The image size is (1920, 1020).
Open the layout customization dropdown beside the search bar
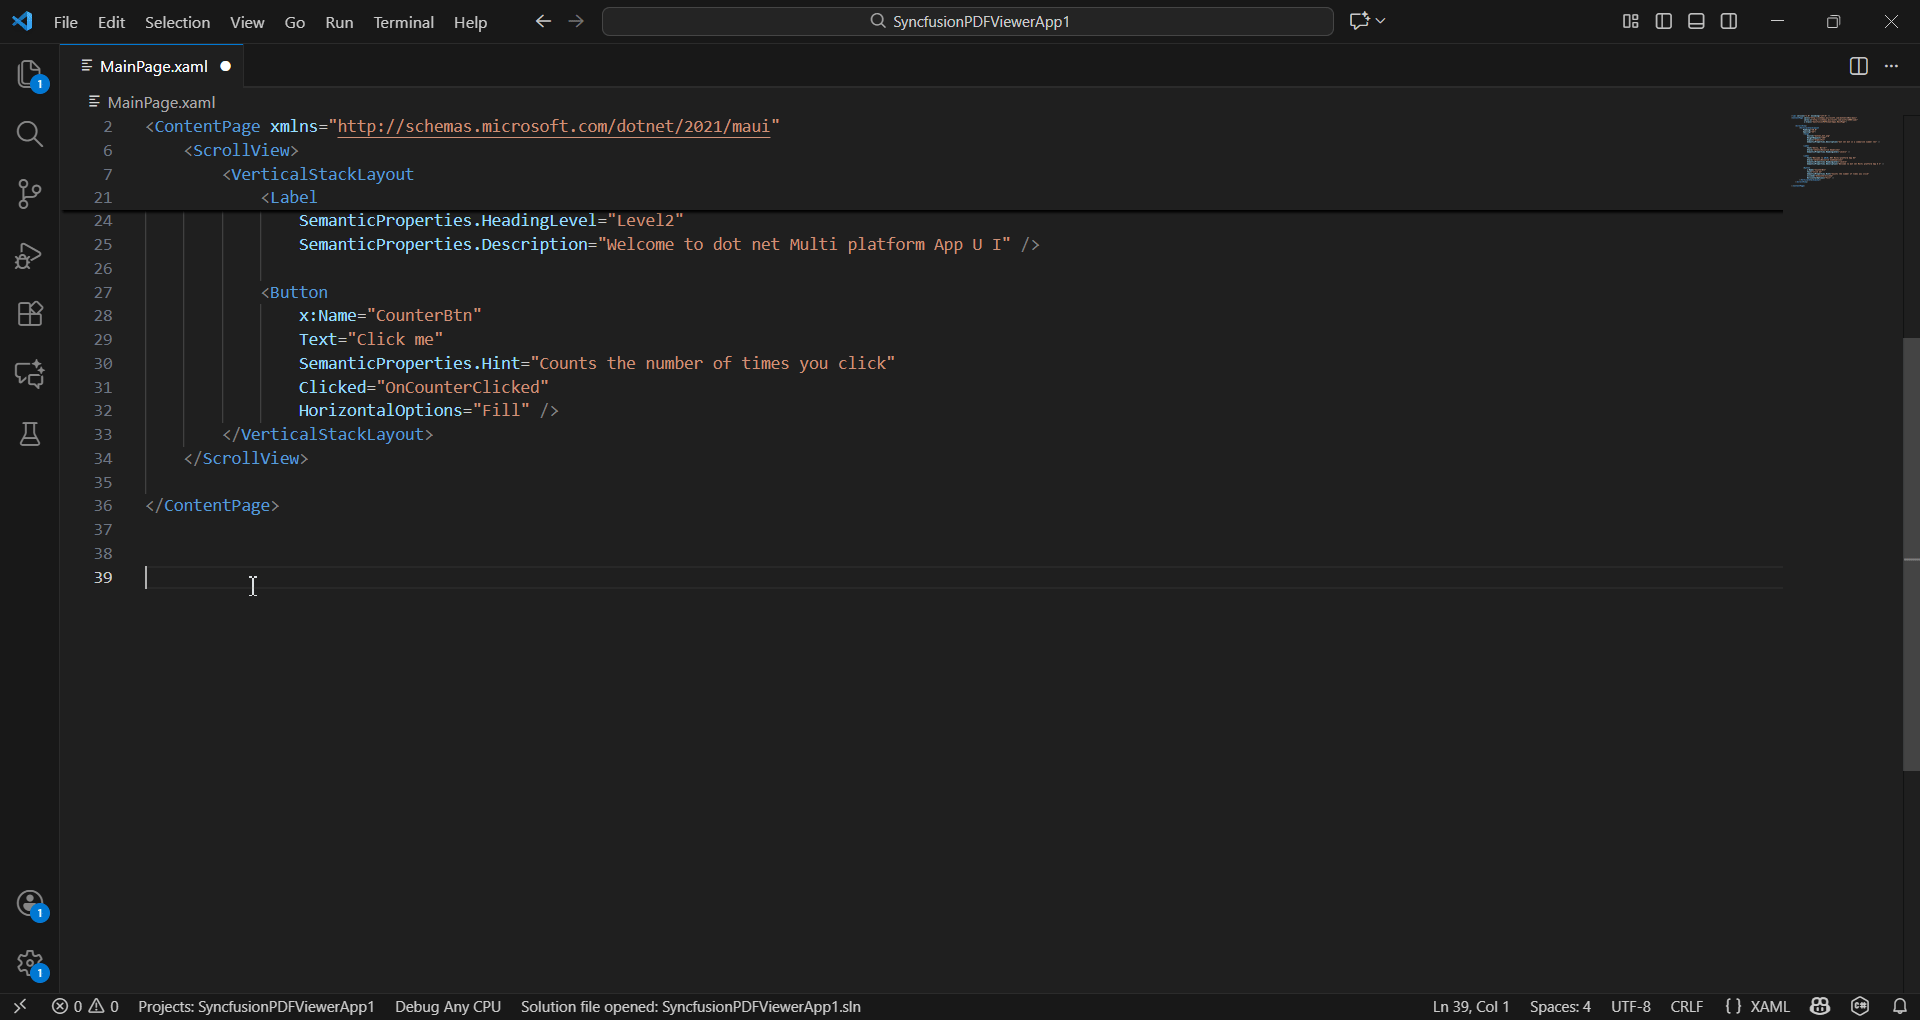tap(1368, 20)
